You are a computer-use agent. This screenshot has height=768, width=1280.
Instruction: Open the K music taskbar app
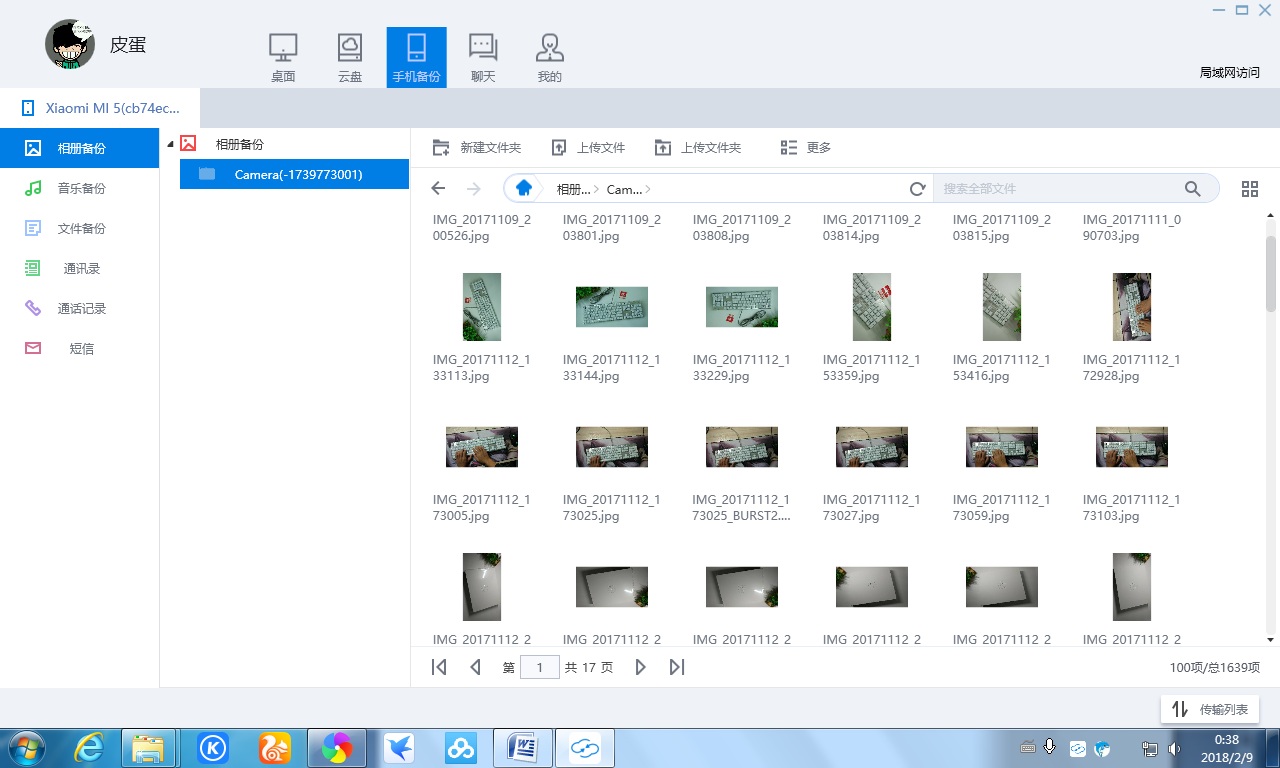click(212, 748)
